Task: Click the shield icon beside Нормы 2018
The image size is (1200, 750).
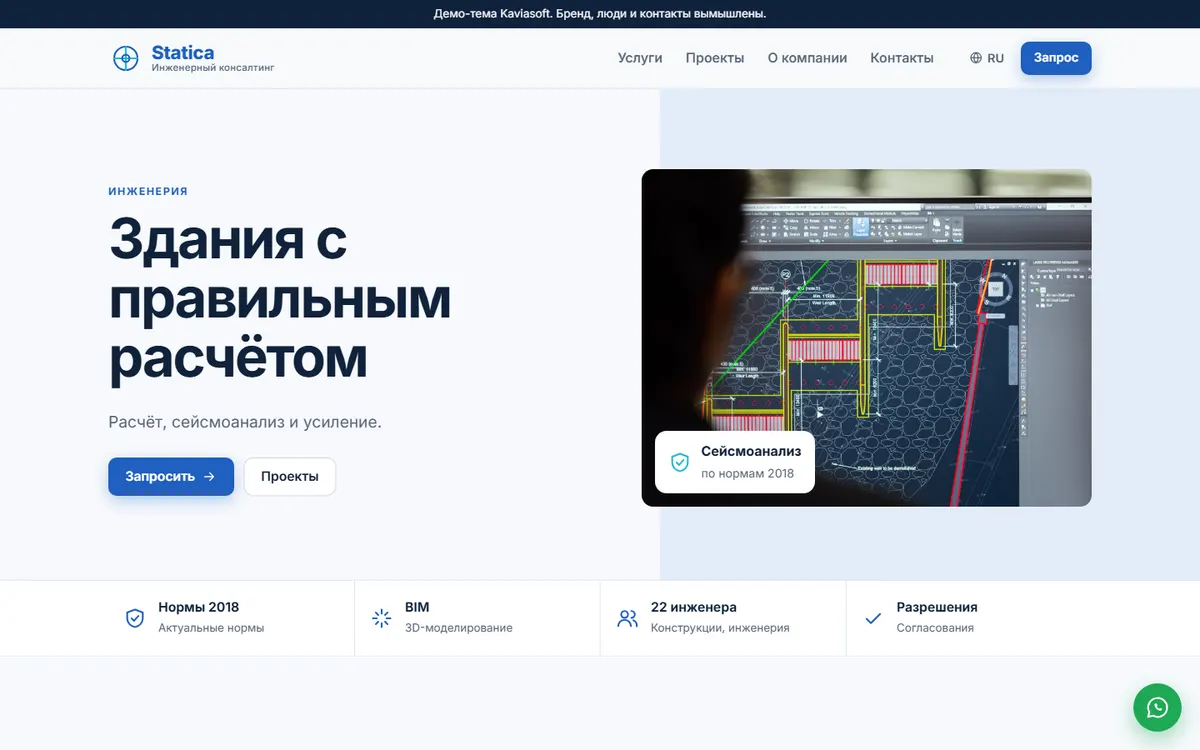Action: coord(135,618)
